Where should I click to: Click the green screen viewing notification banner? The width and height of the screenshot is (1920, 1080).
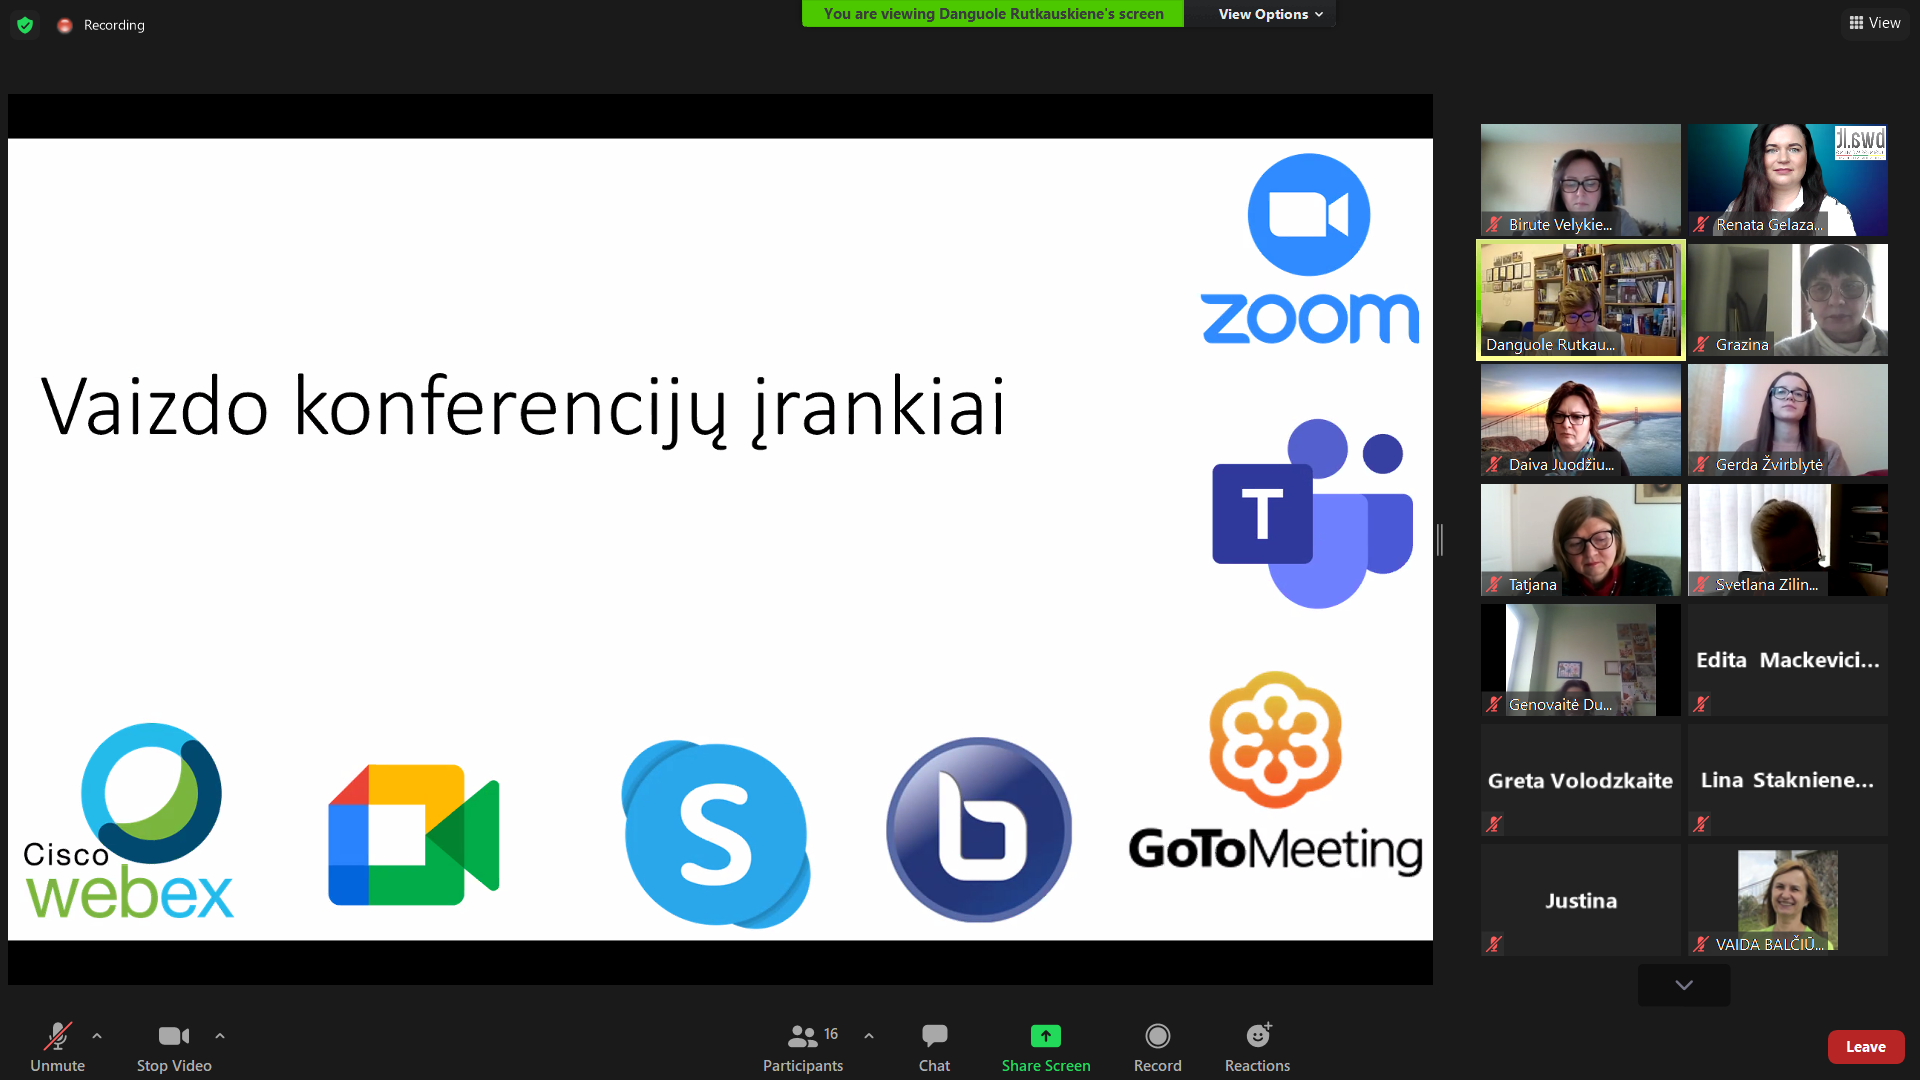tap(993, 14)
